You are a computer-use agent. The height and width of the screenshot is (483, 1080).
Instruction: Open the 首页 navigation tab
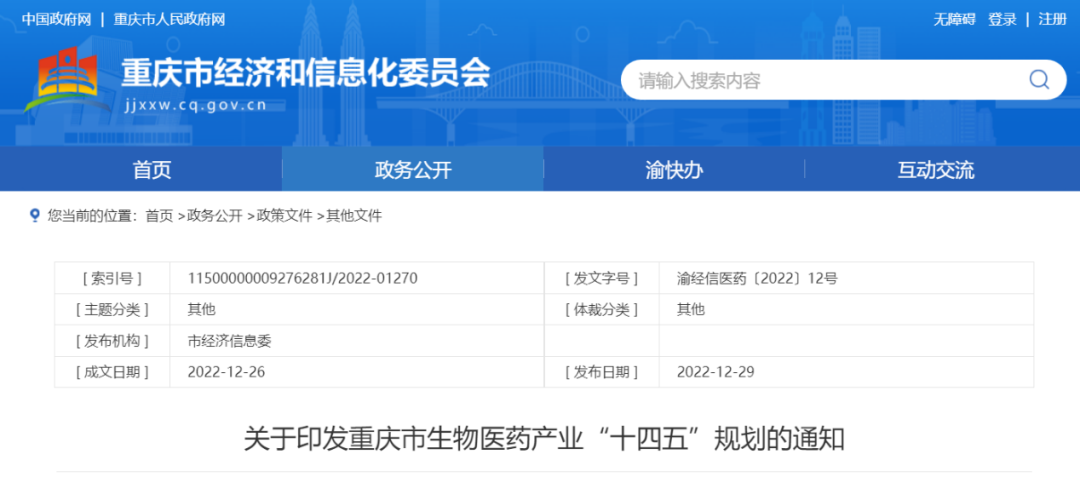tap(152, 169)
